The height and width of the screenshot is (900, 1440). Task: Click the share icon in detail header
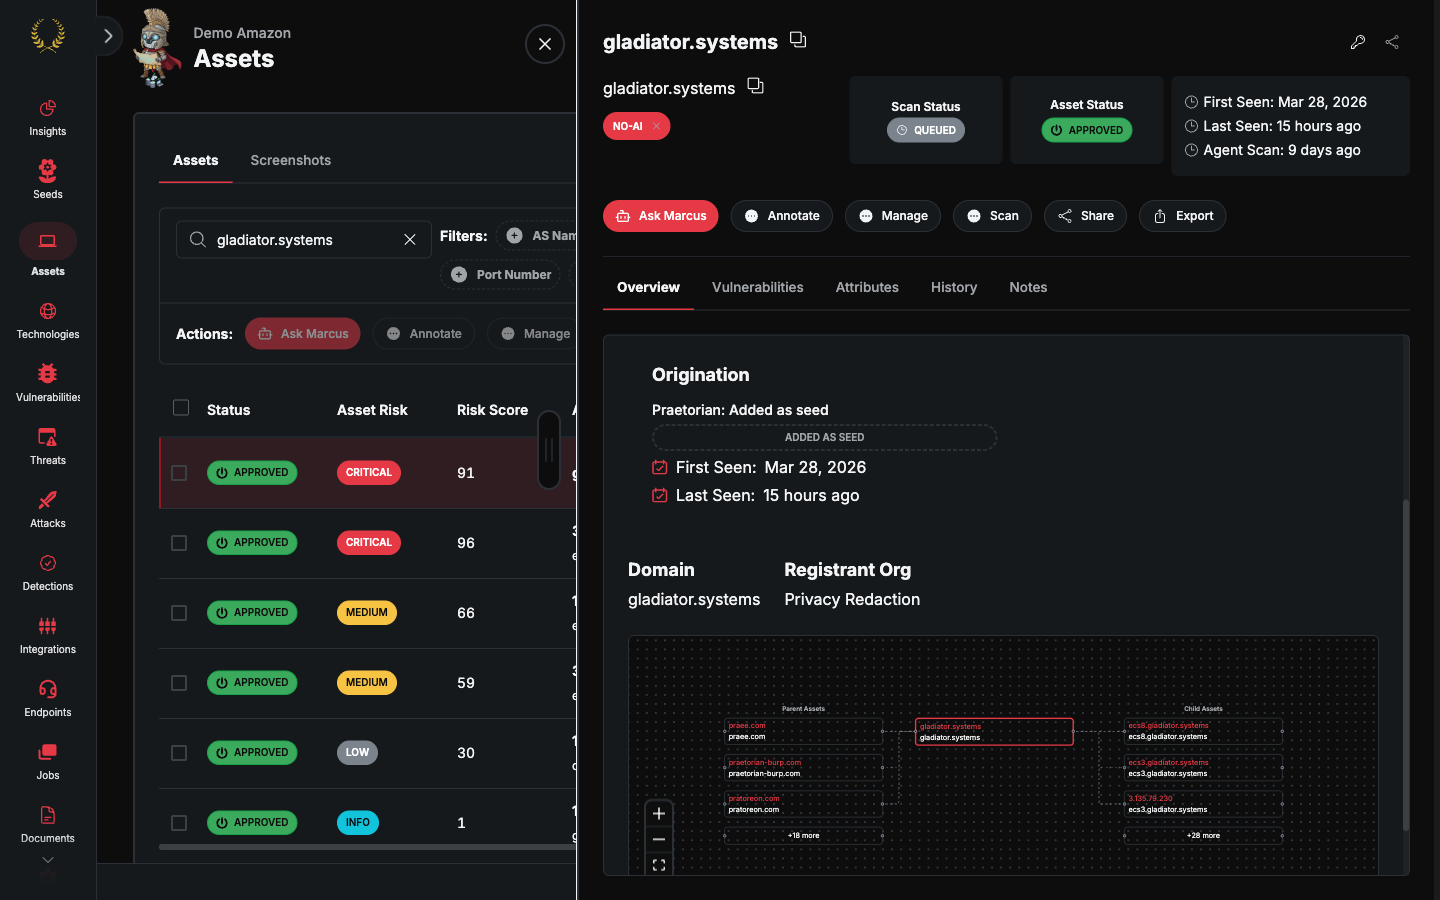click(x=1392, y=42)
